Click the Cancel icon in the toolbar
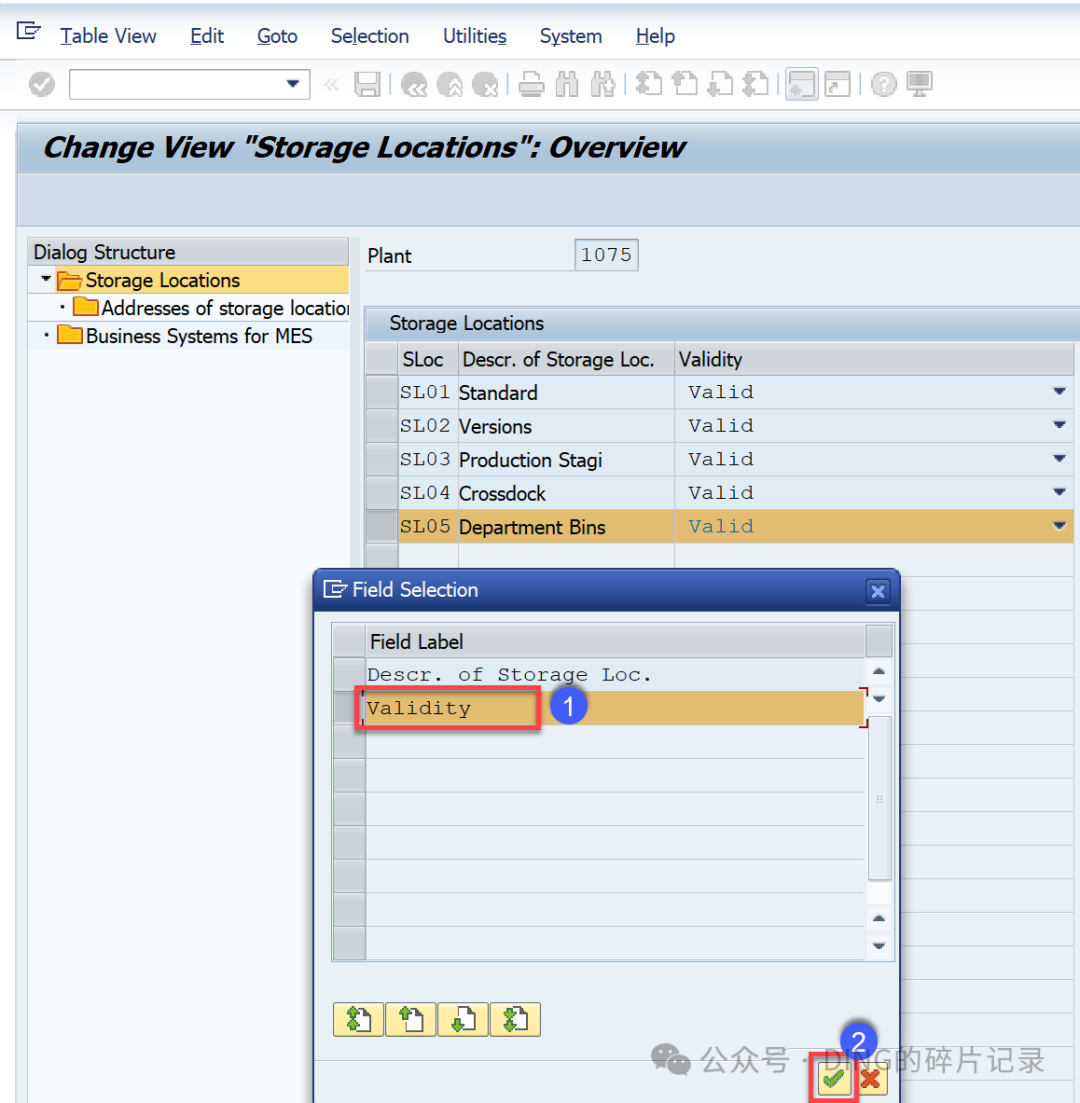This screenshot has width=1080, height=1103. [485, 85]
